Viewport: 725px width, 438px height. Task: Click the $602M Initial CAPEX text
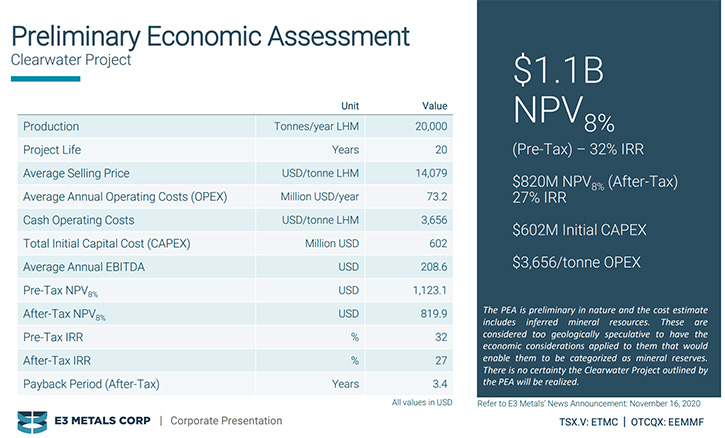tap(578, 230)
